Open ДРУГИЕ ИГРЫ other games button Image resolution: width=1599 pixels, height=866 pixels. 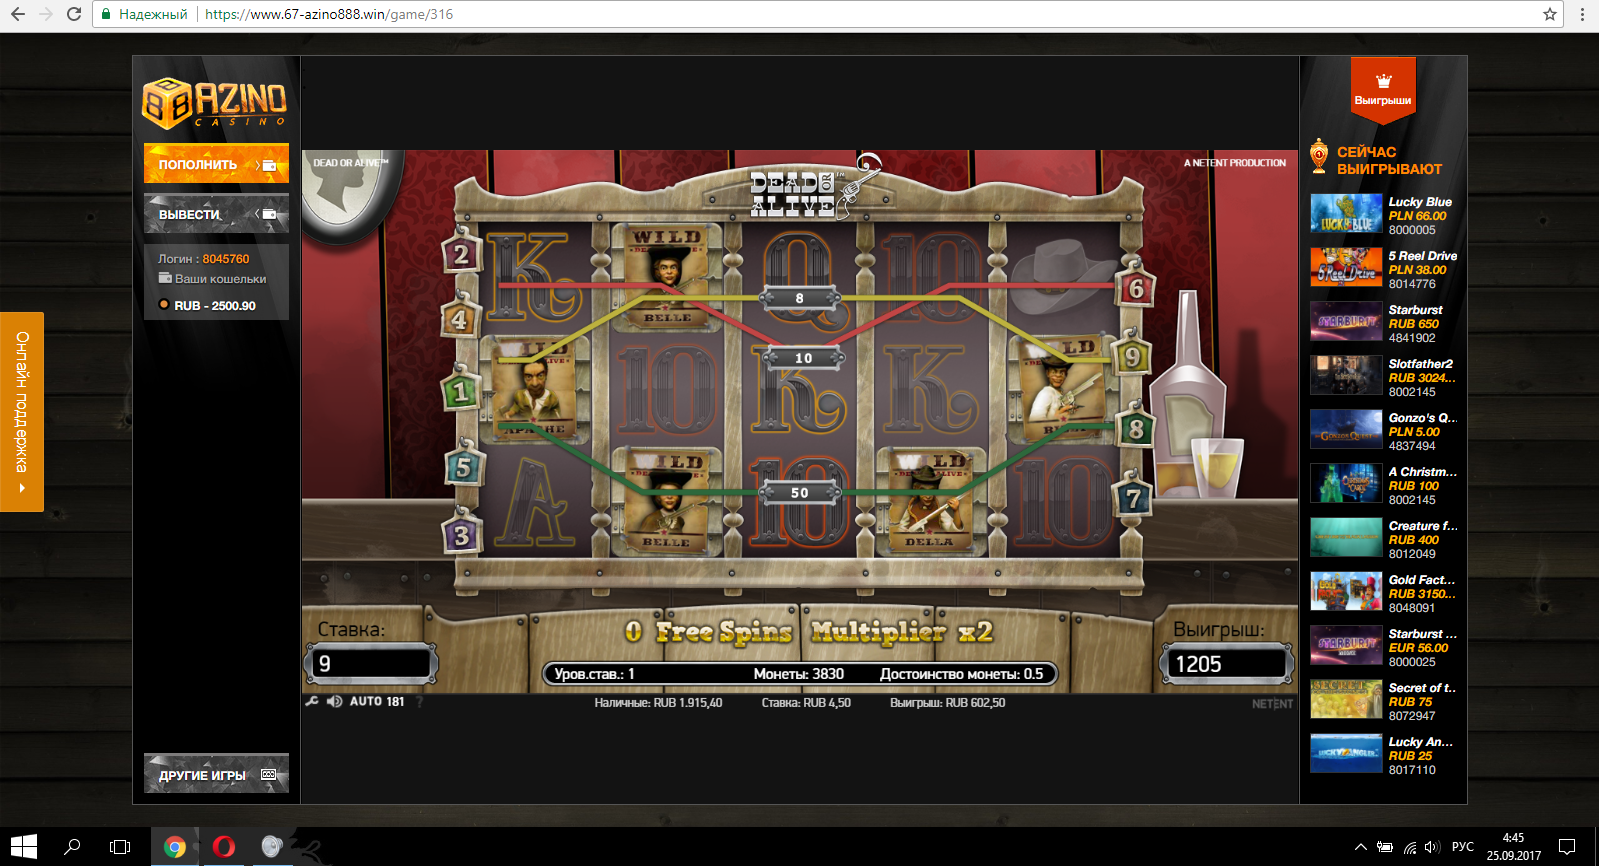point(216,774)
